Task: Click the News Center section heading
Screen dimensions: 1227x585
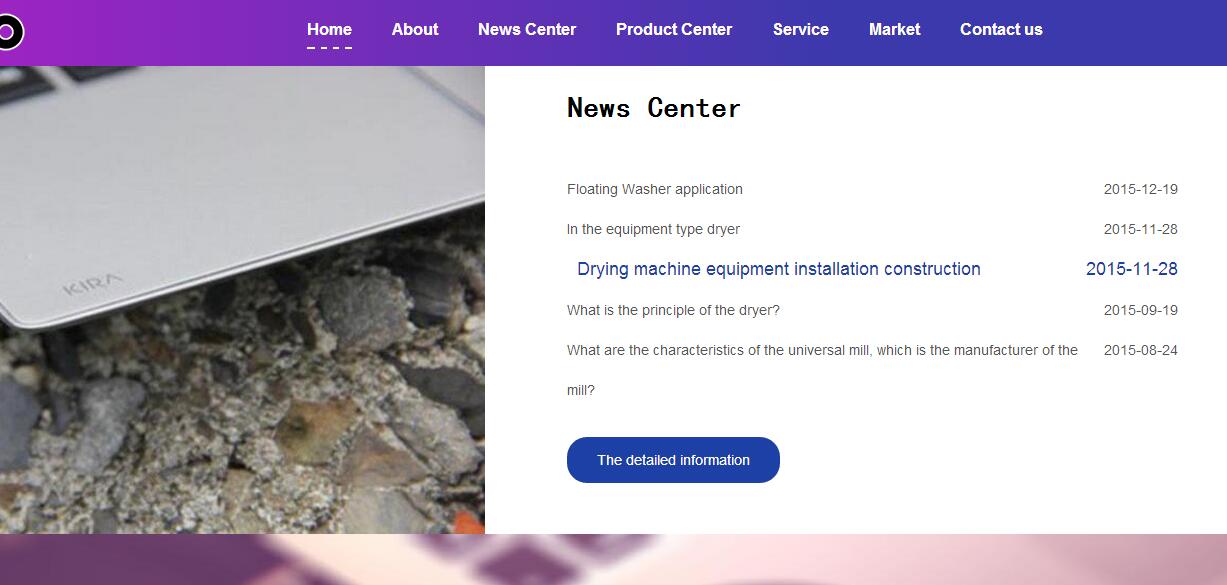Action: 654,108
